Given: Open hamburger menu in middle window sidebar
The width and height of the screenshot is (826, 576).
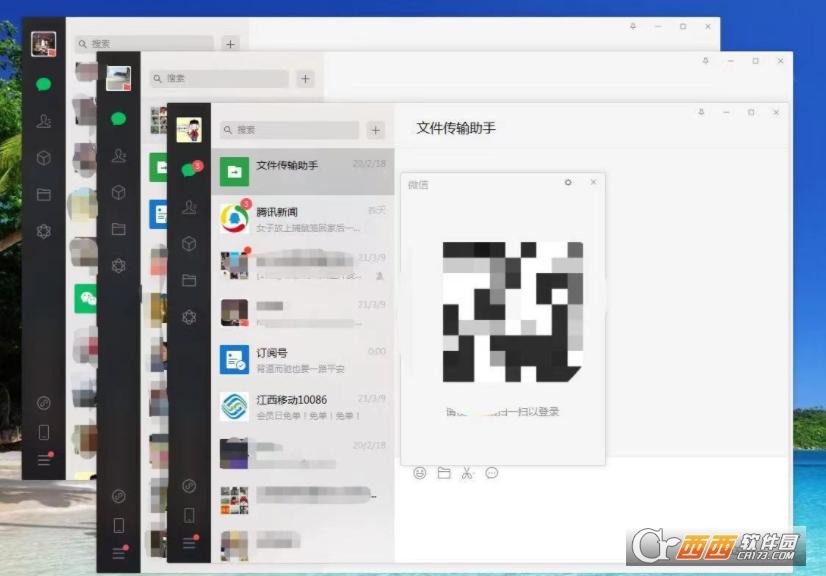Looking at the screenshot, I should click(119, 553).
